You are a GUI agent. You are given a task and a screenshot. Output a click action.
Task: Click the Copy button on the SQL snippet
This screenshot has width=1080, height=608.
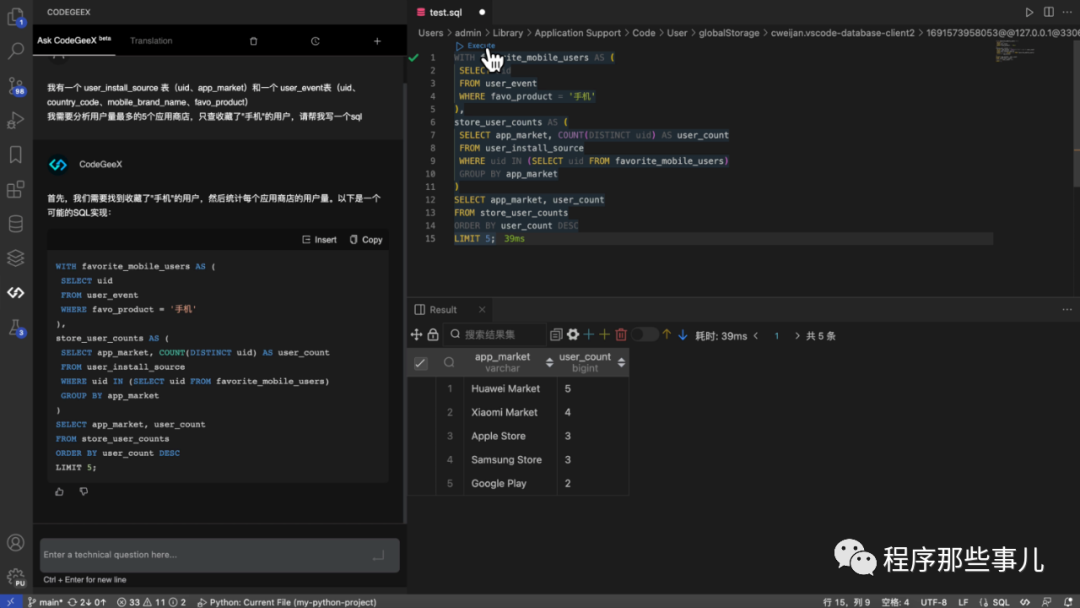tap(365, 239)
